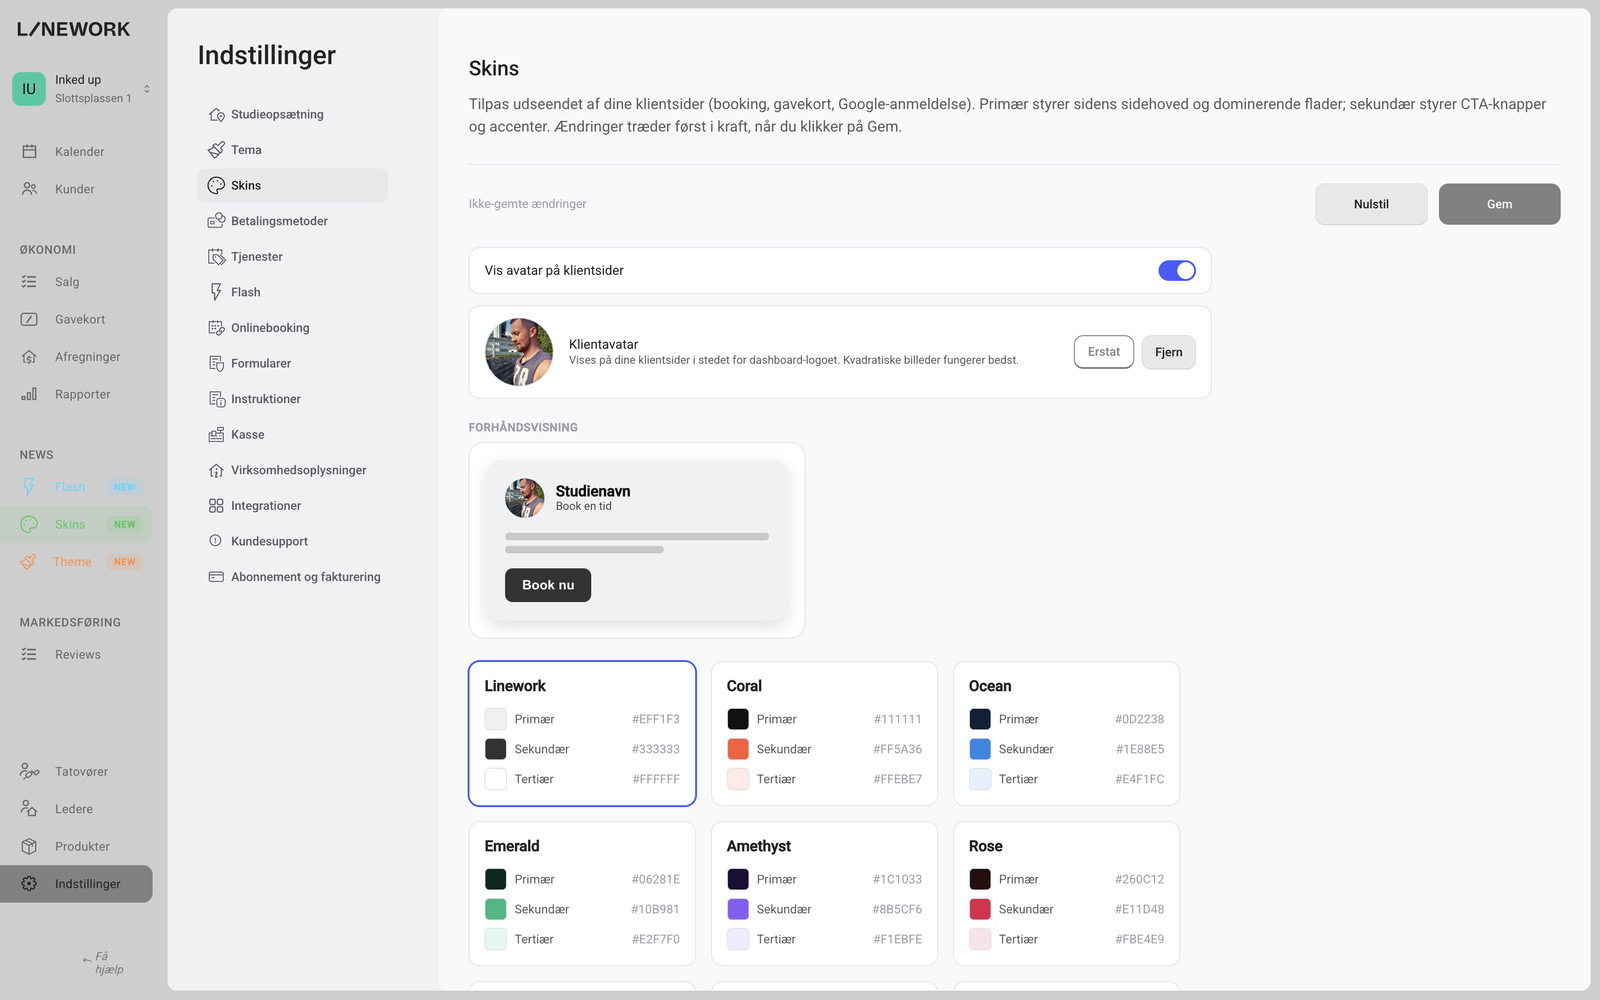1600x1000 pixels.
Task: Click the Ocean Sekundær blue swatch
Action: coord(980,749)
